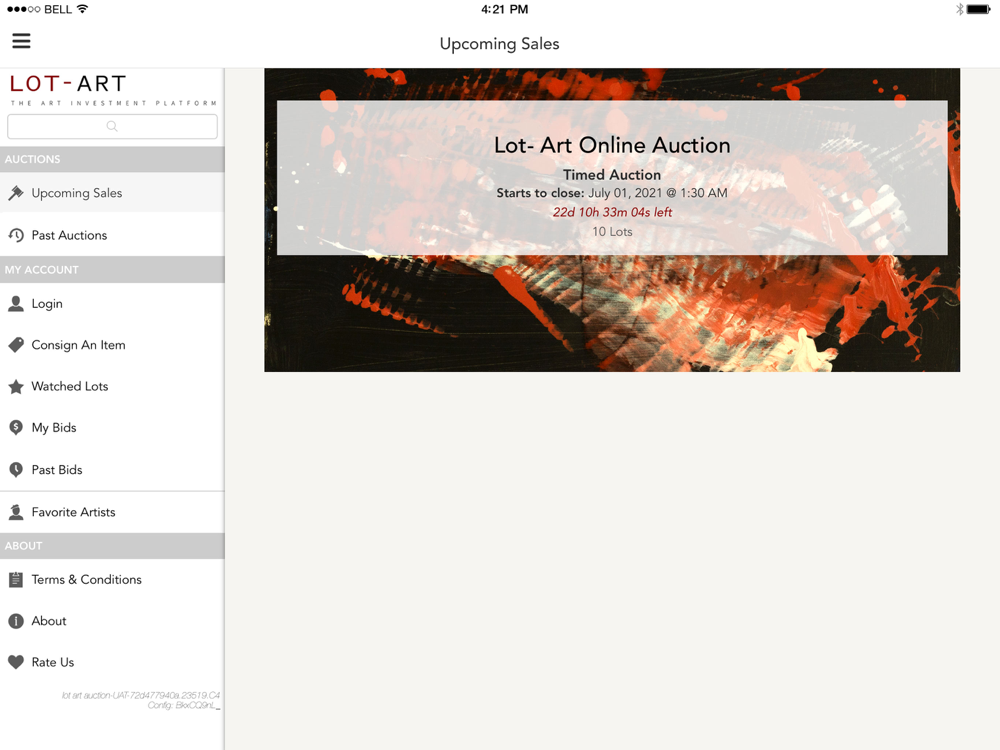Viewport: 1000px width, 750px height.
Task: Click the 4:21 PM clock
Action: [504, 9]
